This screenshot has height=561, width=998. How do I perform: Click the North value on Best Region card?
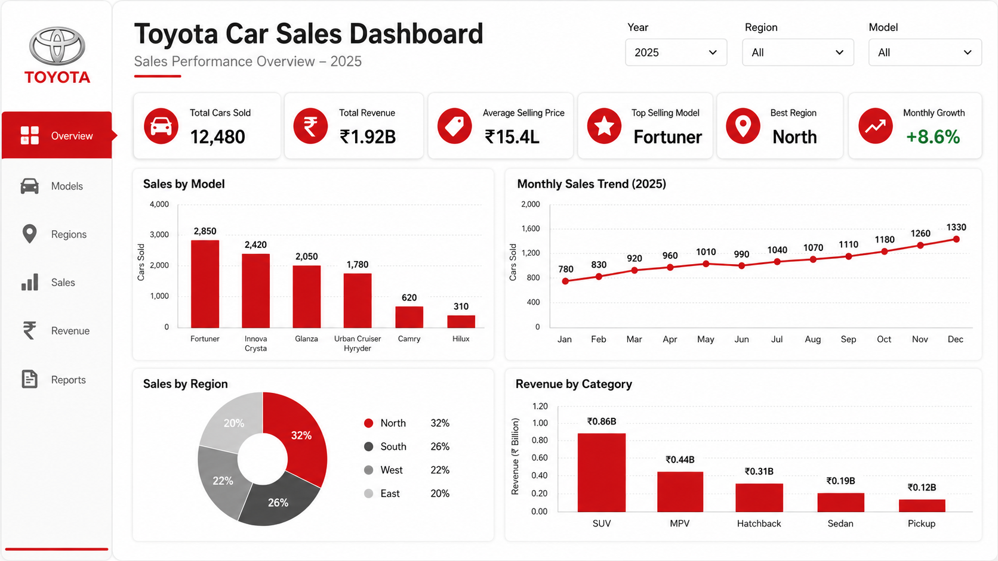(794, 137)
